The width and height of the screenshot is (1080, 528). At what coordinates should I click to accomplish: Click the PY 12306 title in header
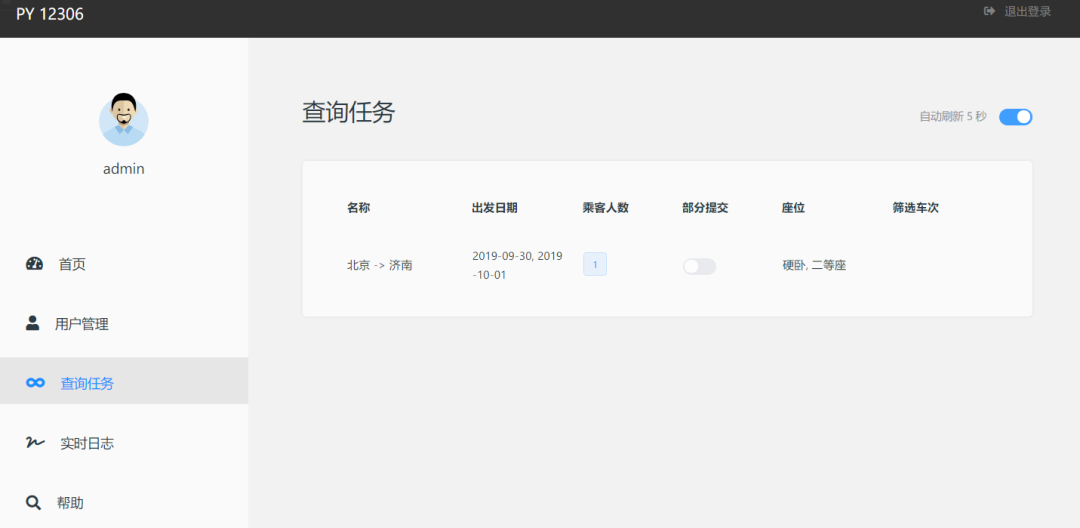[x=50, y=14]
